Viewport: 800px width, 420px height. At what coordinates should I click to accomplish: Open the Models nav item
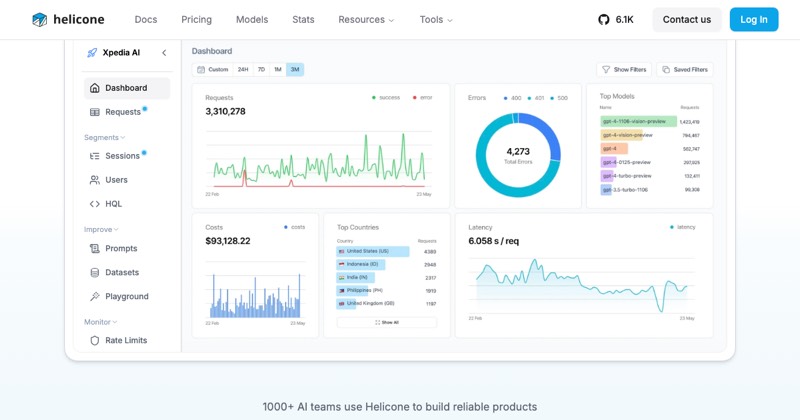[252, 19]
